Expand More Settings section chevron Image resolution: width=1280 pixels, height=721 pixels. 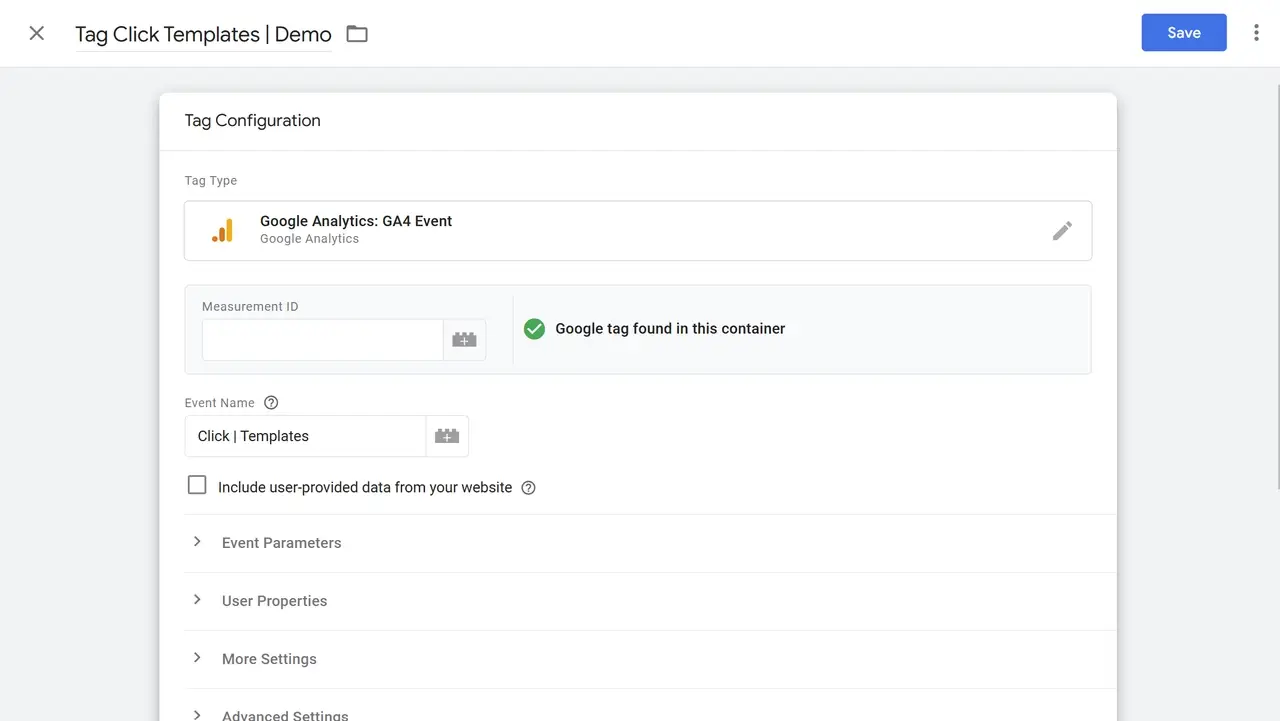tap(197, 658)
